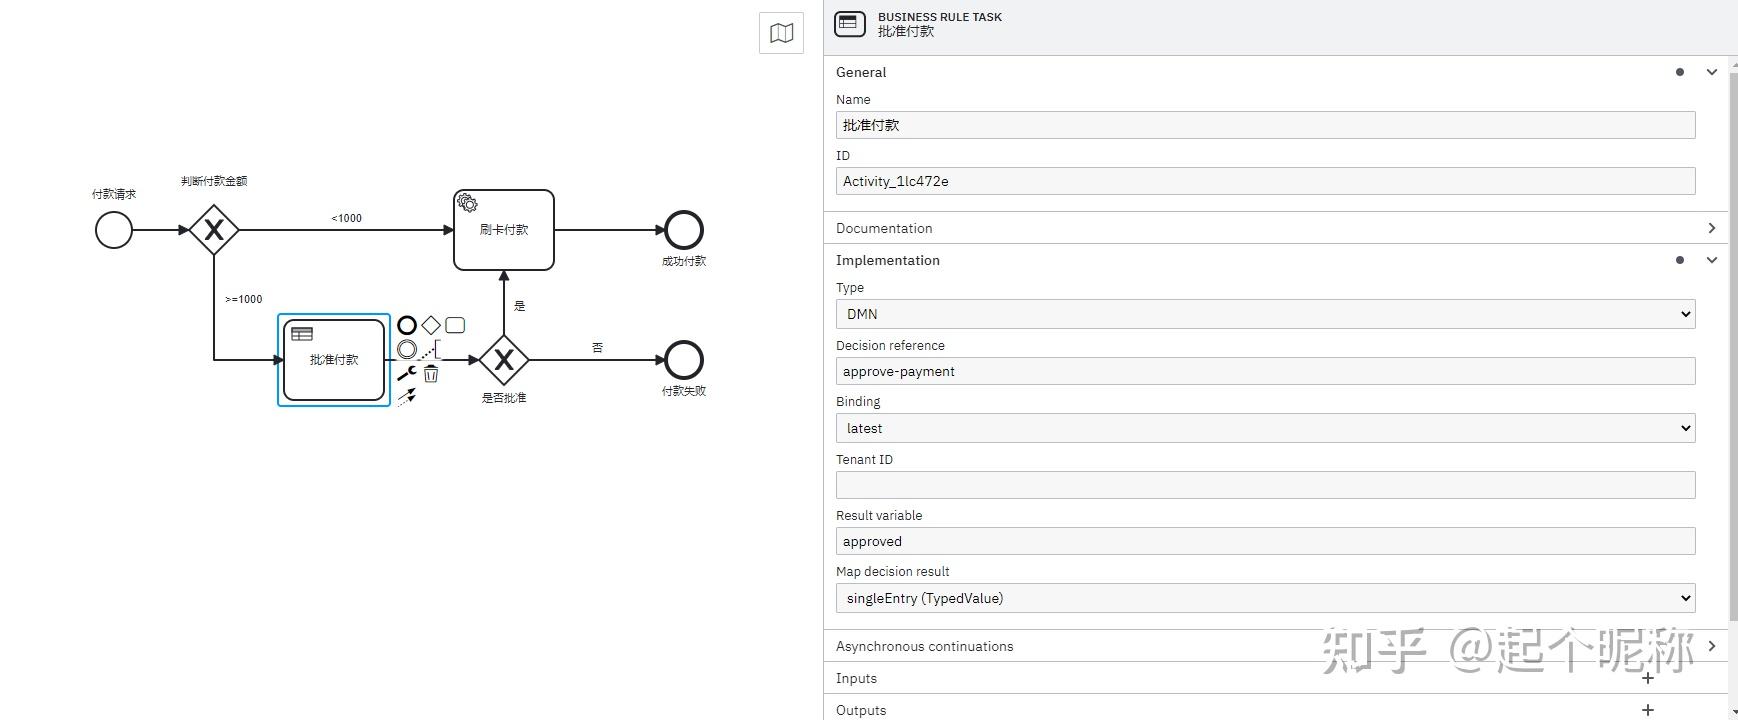The width and height of the screenshot is (1738, 720).
Task: Click the wrench change-type icon
Action: click(x=406, y=374)
